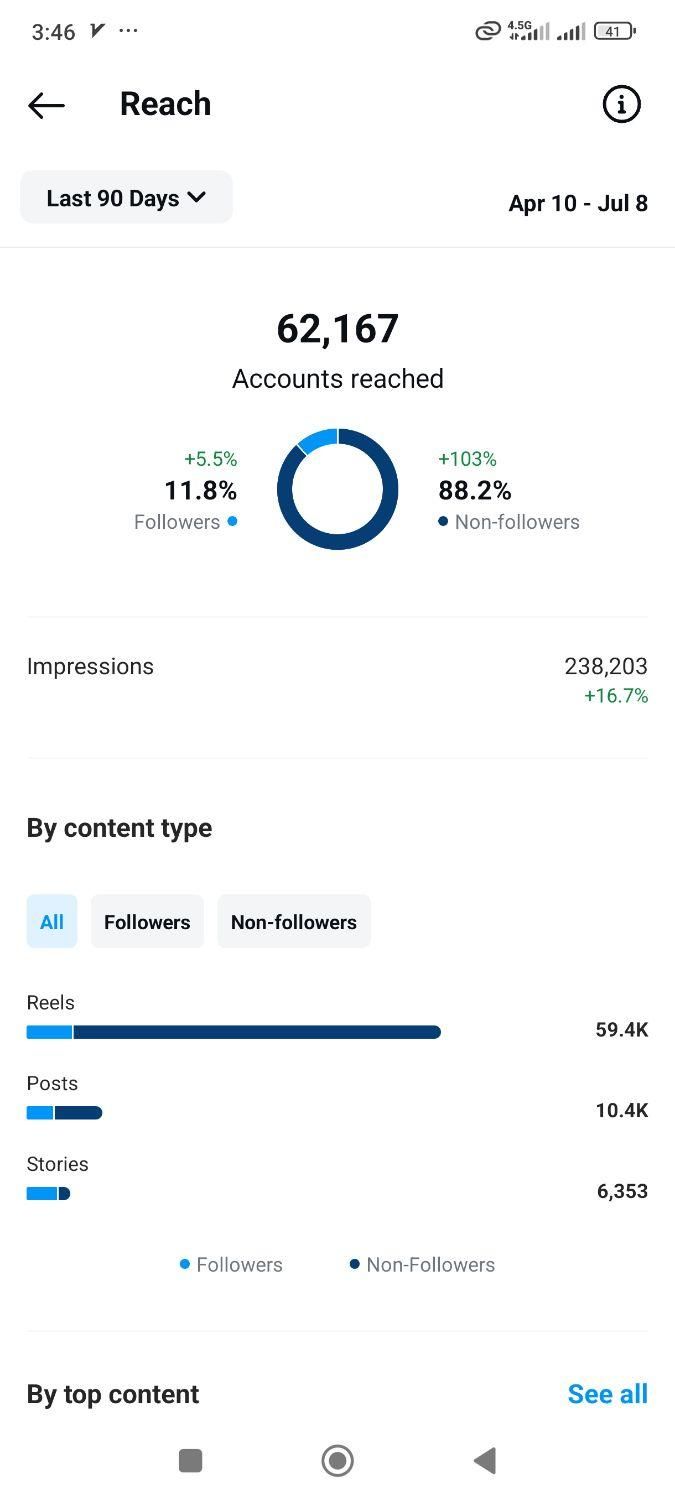675x1500 pixels.
Task: Select the All filter chip
Action: tap(52, 922)
